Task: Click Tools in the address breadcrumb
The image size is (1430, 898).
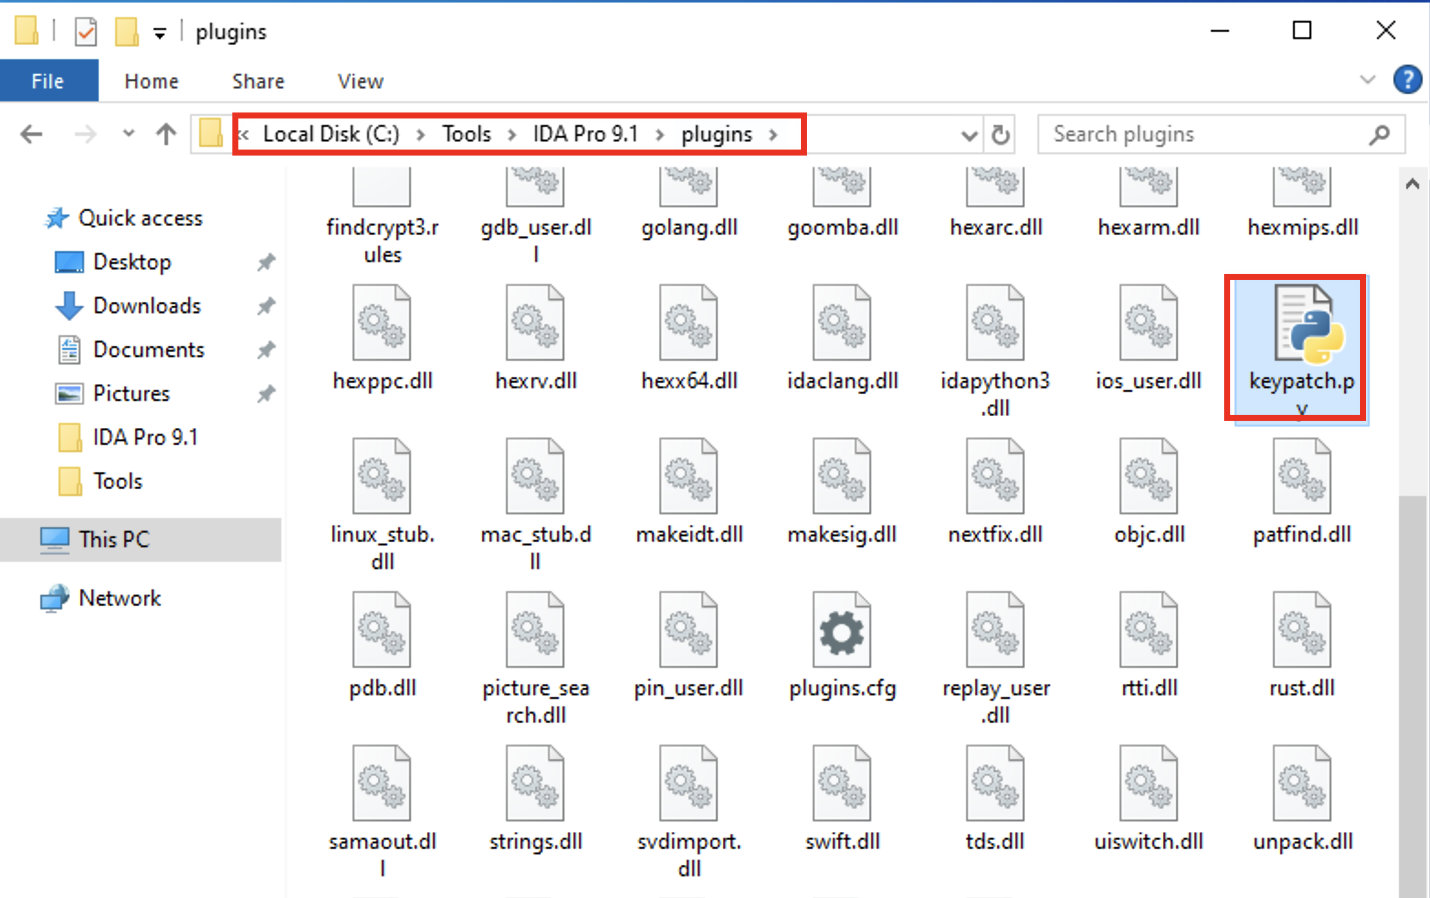Action: 467,134
